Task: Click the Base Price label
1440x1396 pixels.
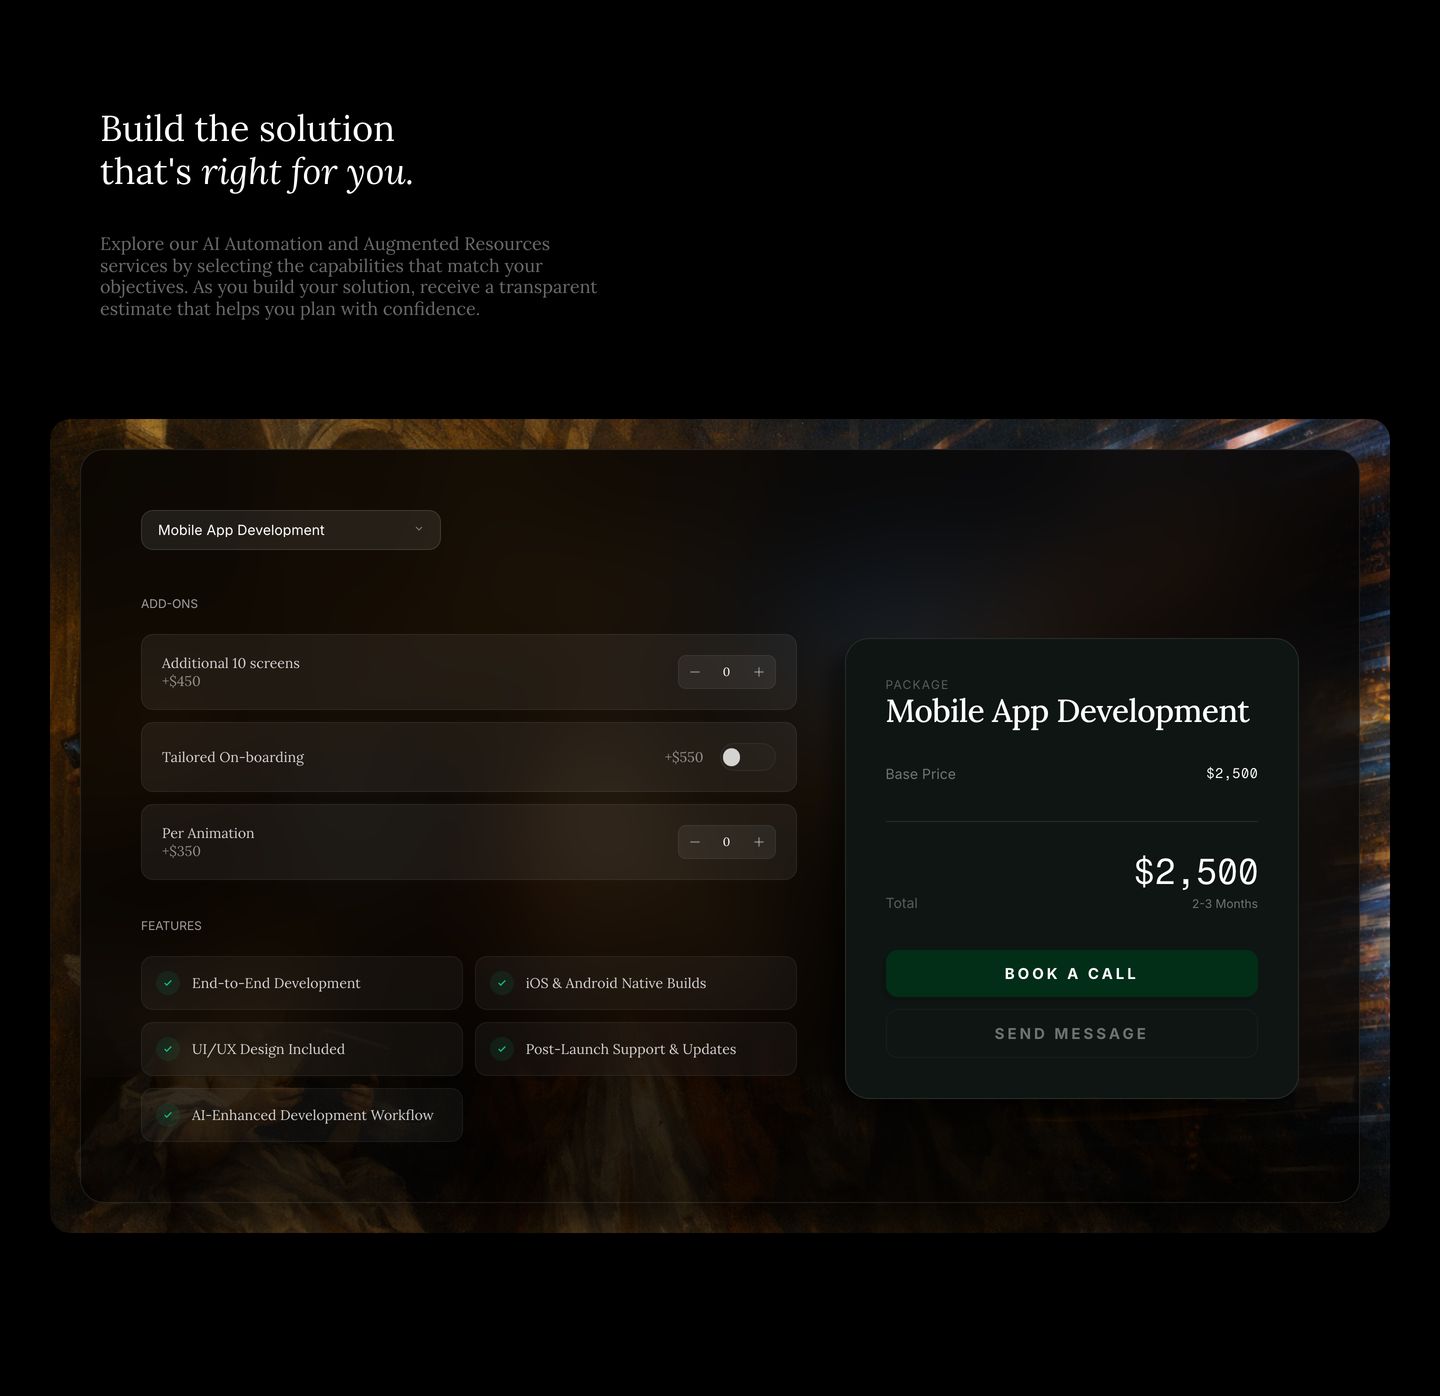Action: [921, 774]
